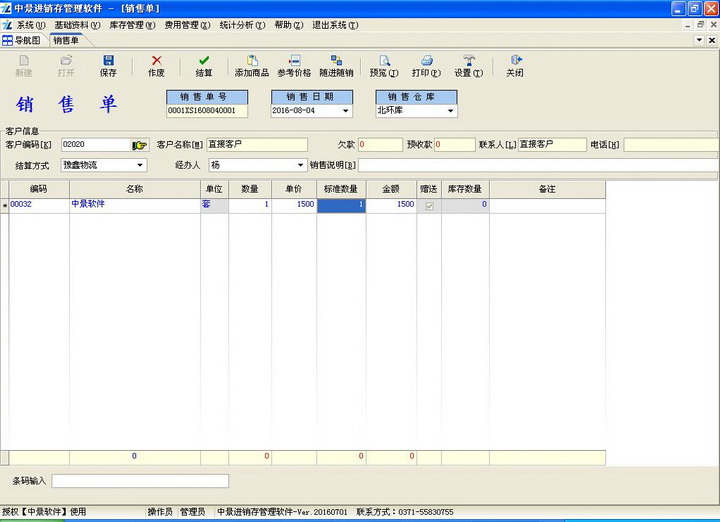Click the application logo in title bar

point(6,8)
